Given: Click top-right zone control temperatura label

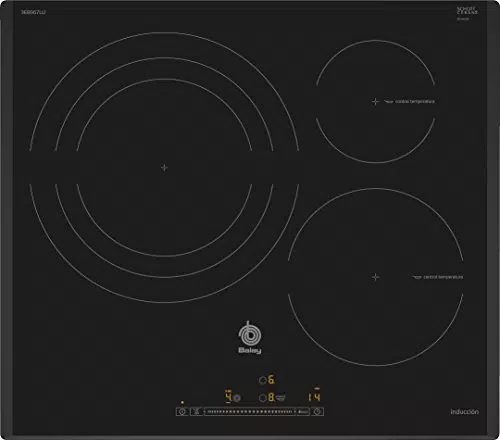Looking at the screenshot, I should pyautogui.click(x=415, y=101).
